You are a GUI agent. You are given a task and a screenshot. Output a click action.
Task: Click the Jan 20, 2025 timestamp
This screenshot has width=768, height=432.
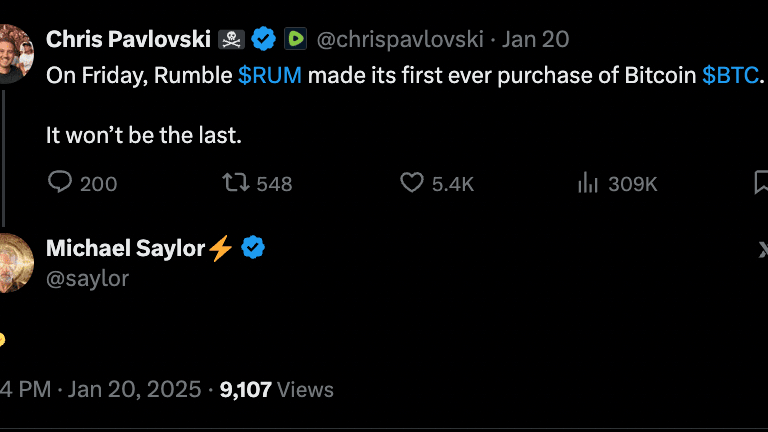point(134,389)
